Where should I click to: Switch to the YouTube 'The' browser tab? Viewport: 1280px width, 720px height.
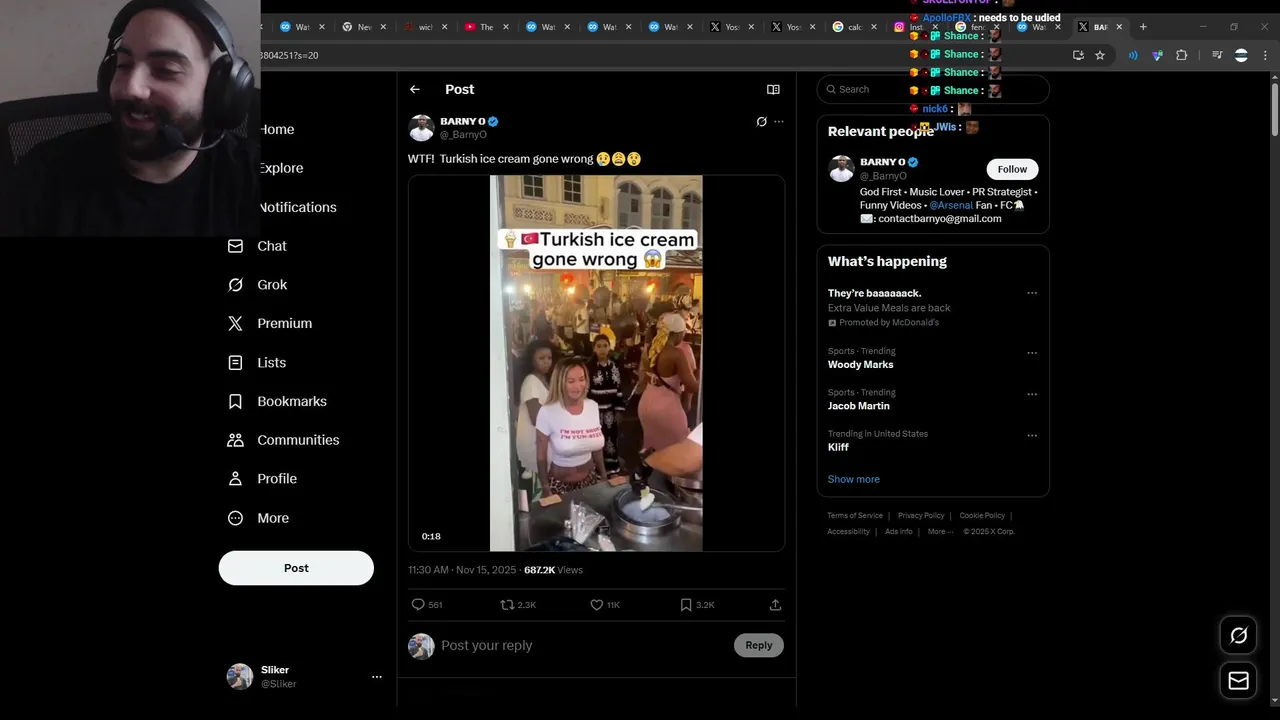[487, 27]
